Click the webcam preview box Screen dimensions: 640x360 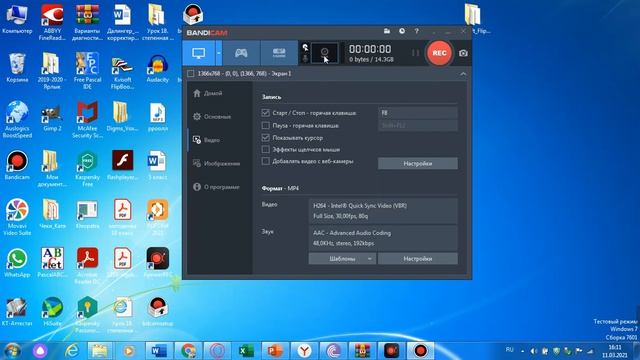coord(324,53)
